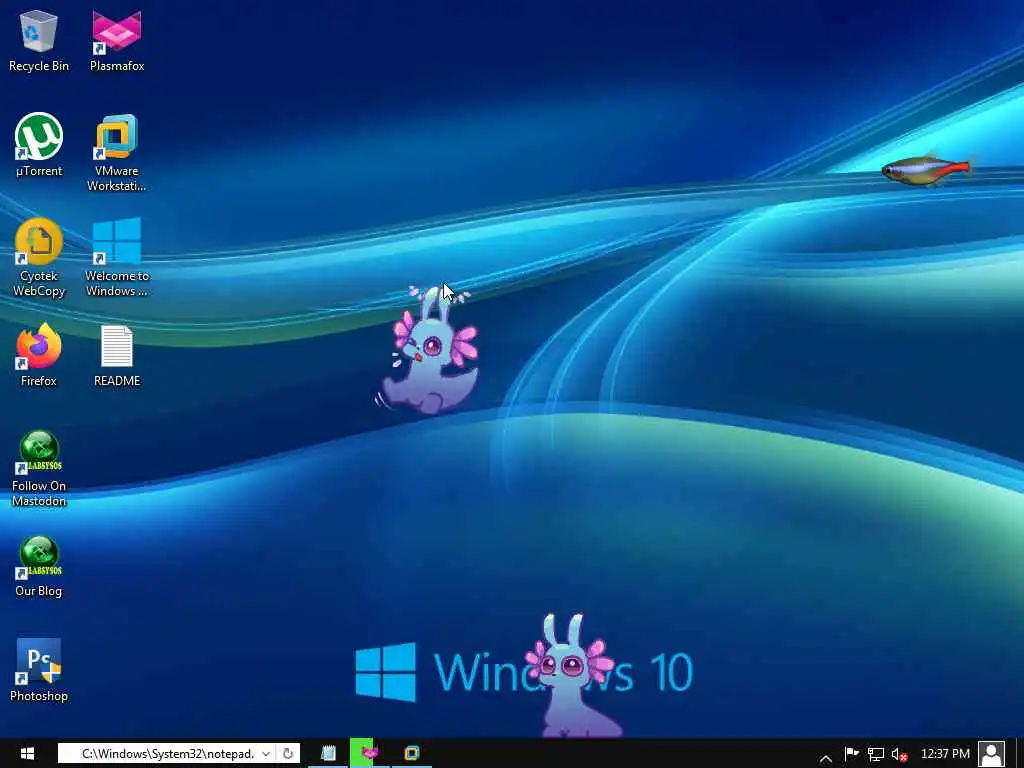This screenshot has width=1024, height=768.
Task: Select the µTorrent desktop shortcut
Action: pyautogui.click(x=39, y=145)
